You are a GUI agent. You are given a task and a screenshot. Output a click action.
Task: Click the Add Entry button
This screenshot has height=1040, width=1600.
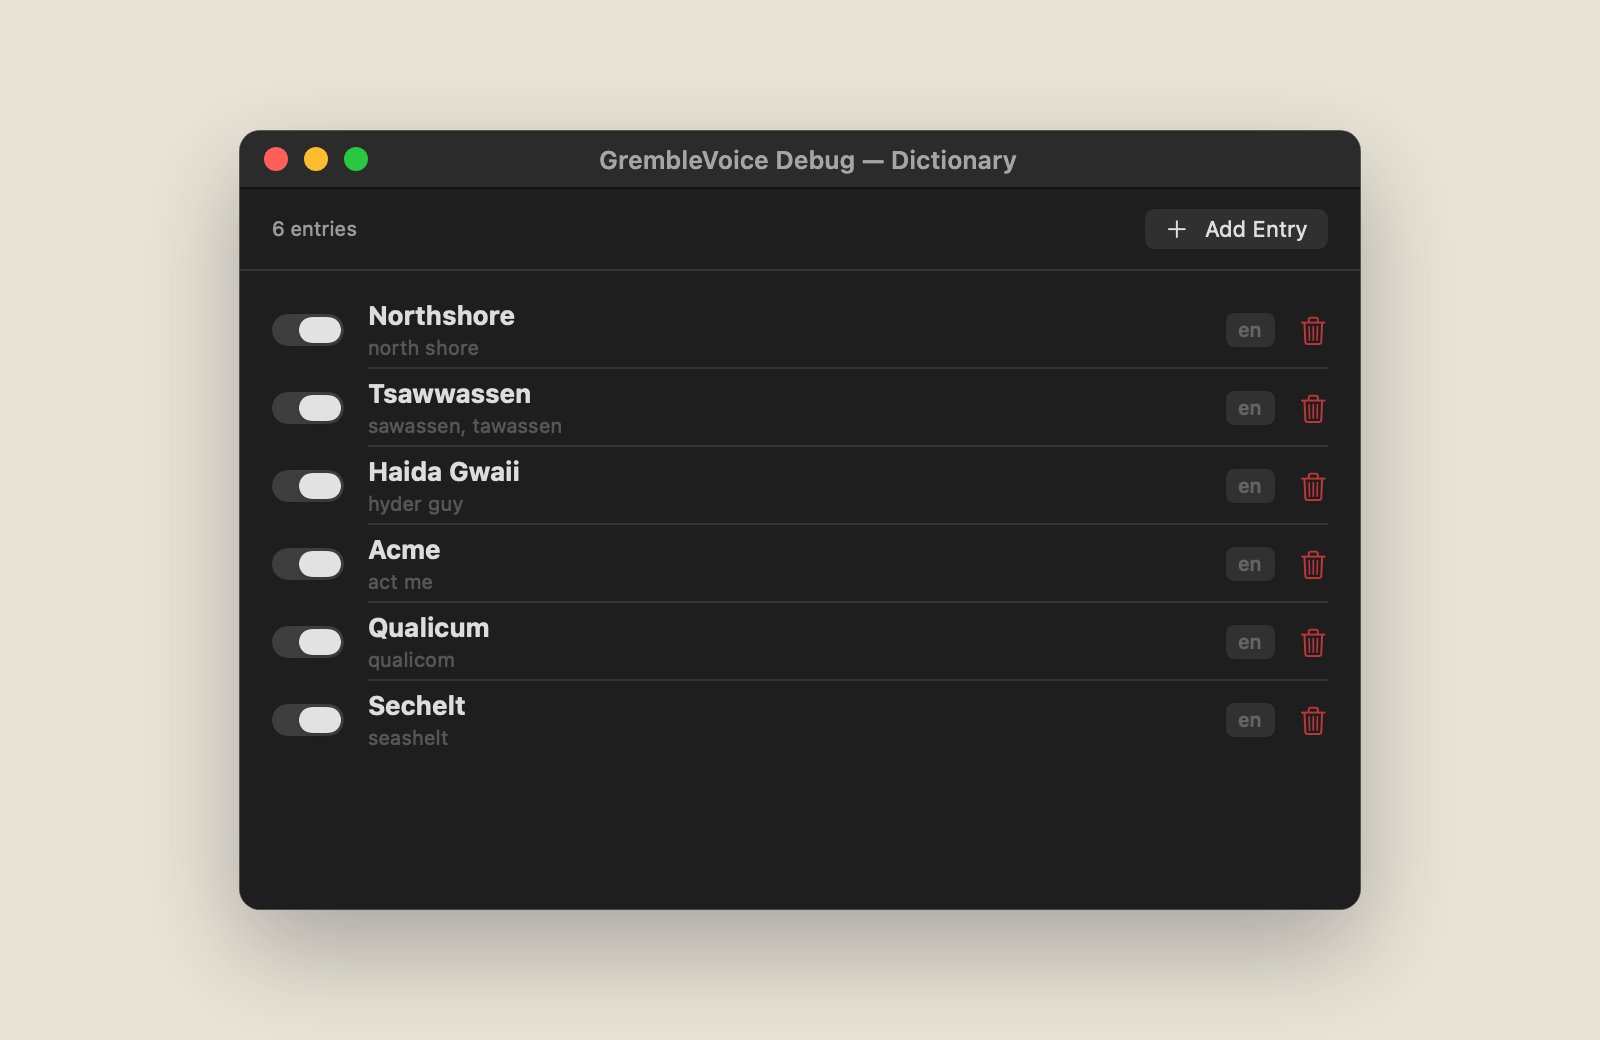[x=1236, y=229]
